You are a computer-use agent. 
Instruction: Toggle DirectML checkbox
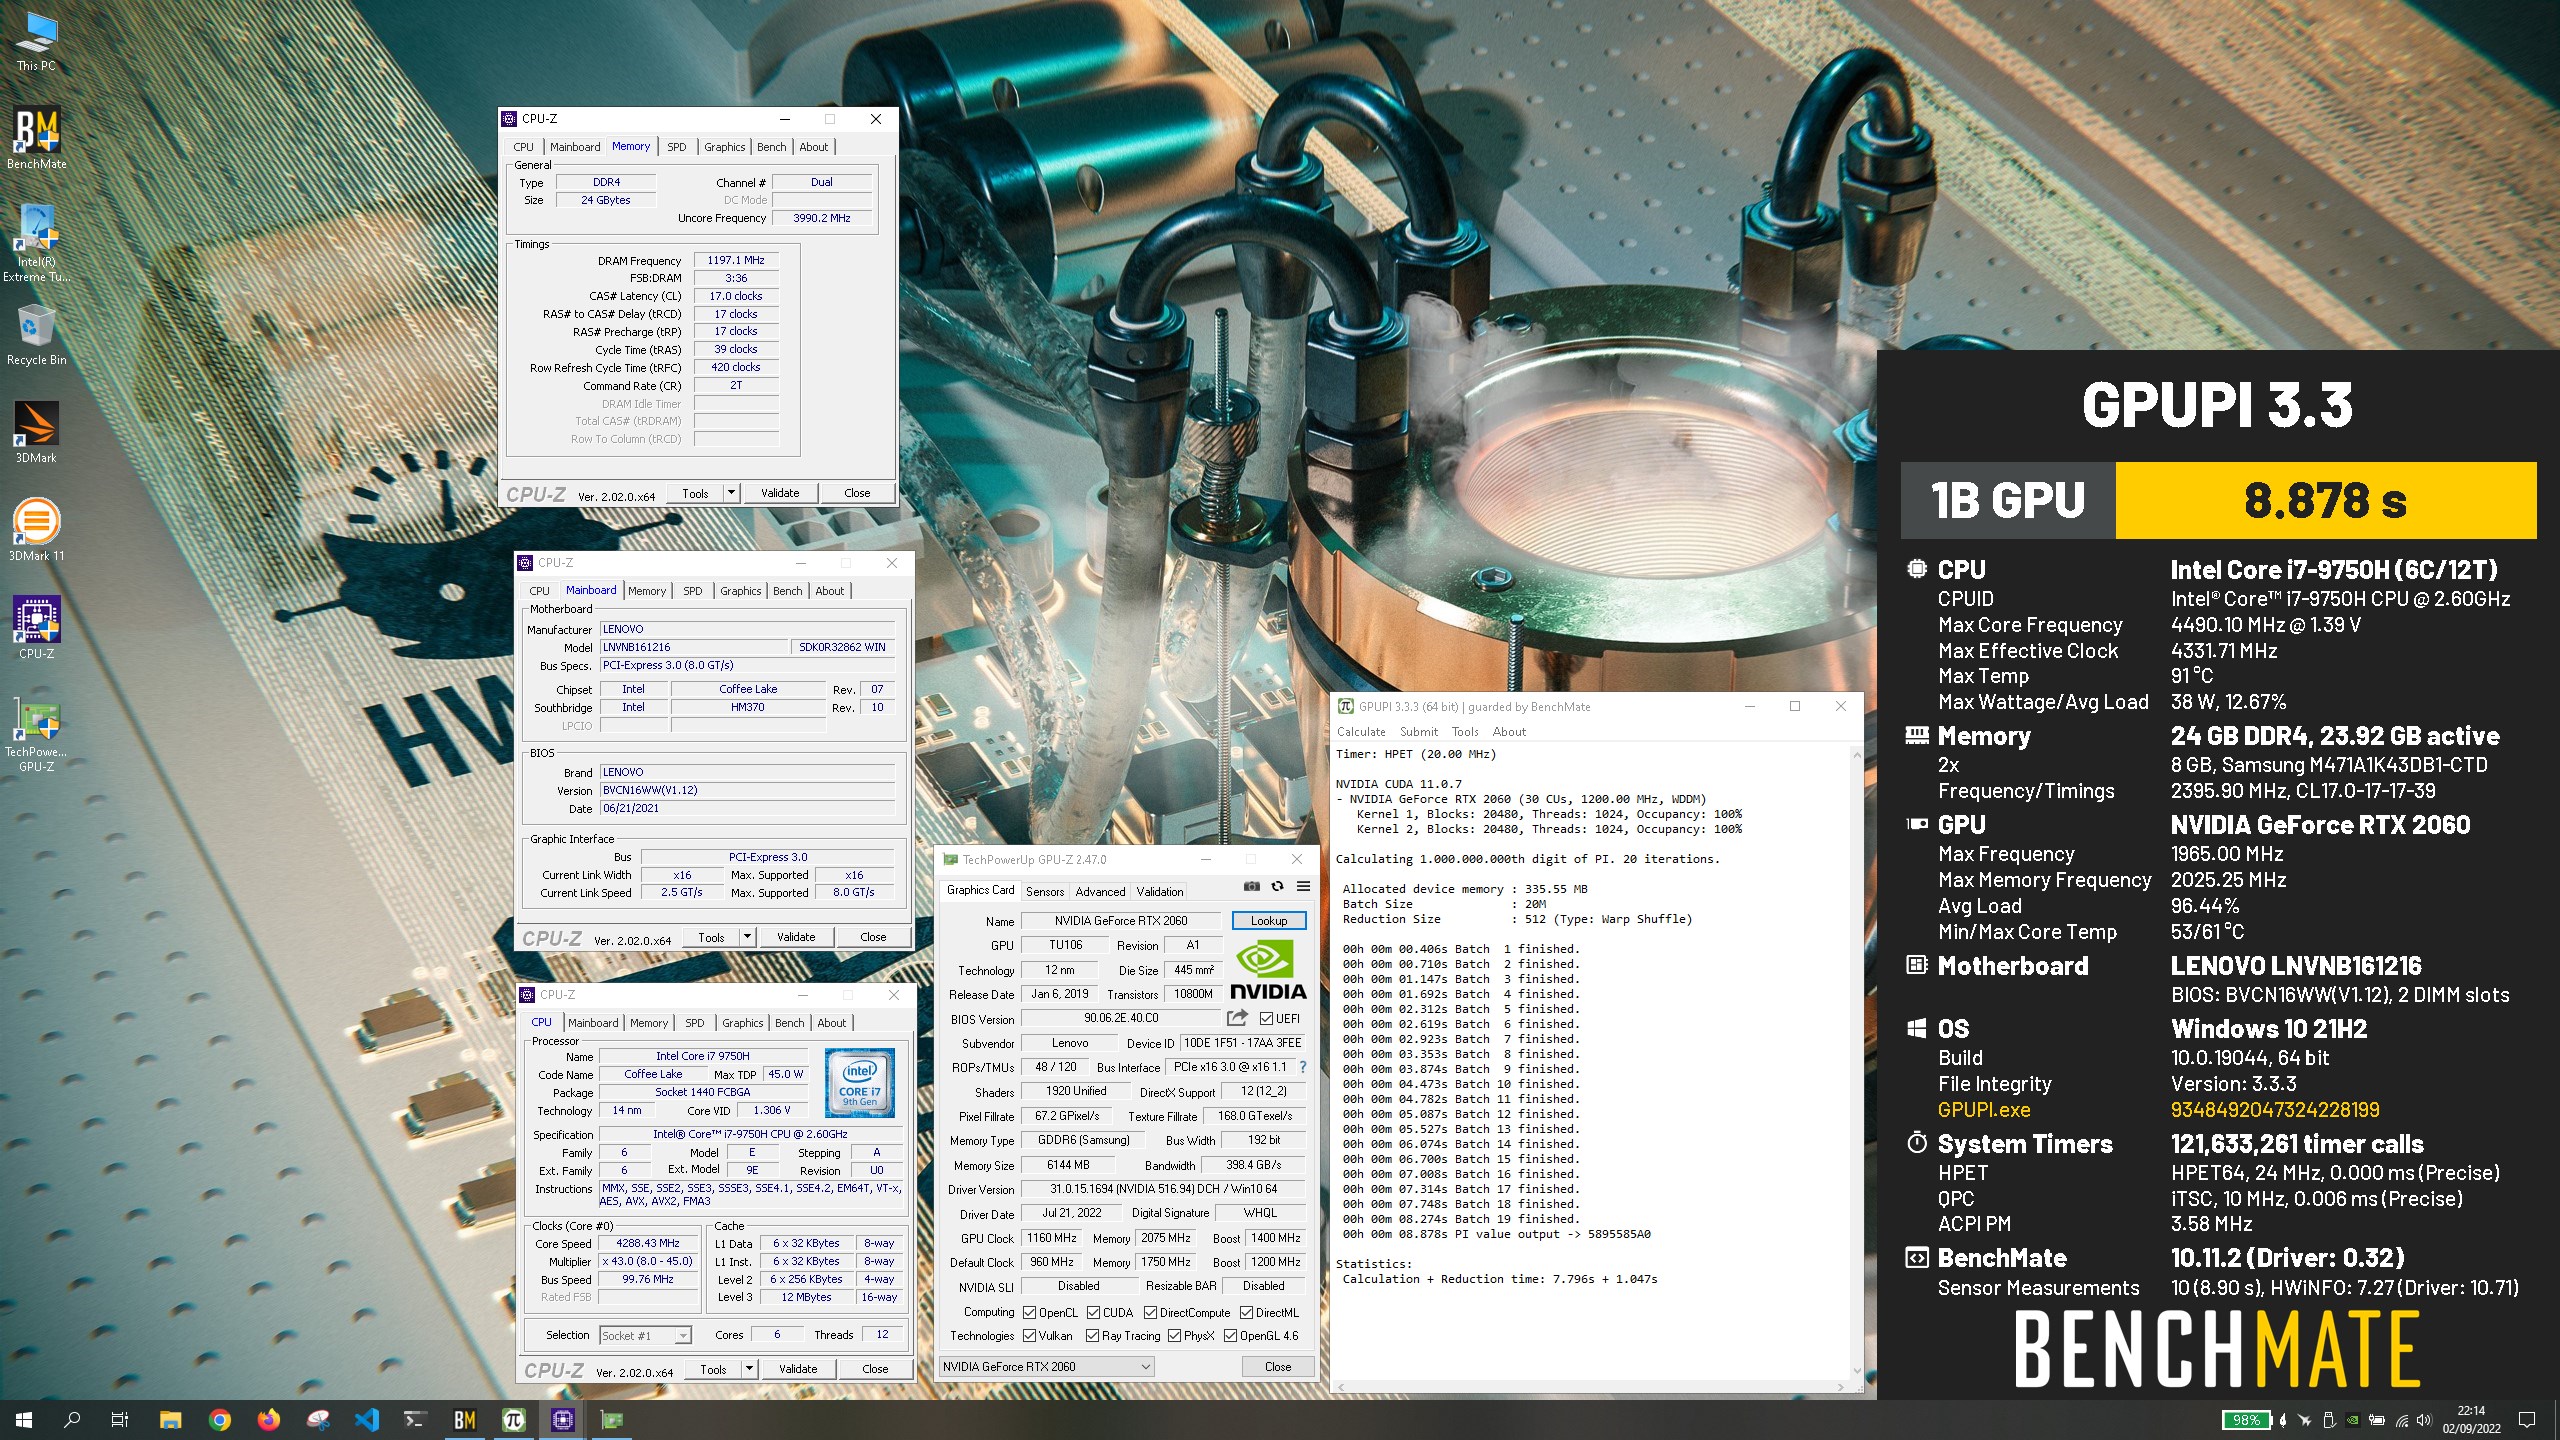pos(1246,1312)
